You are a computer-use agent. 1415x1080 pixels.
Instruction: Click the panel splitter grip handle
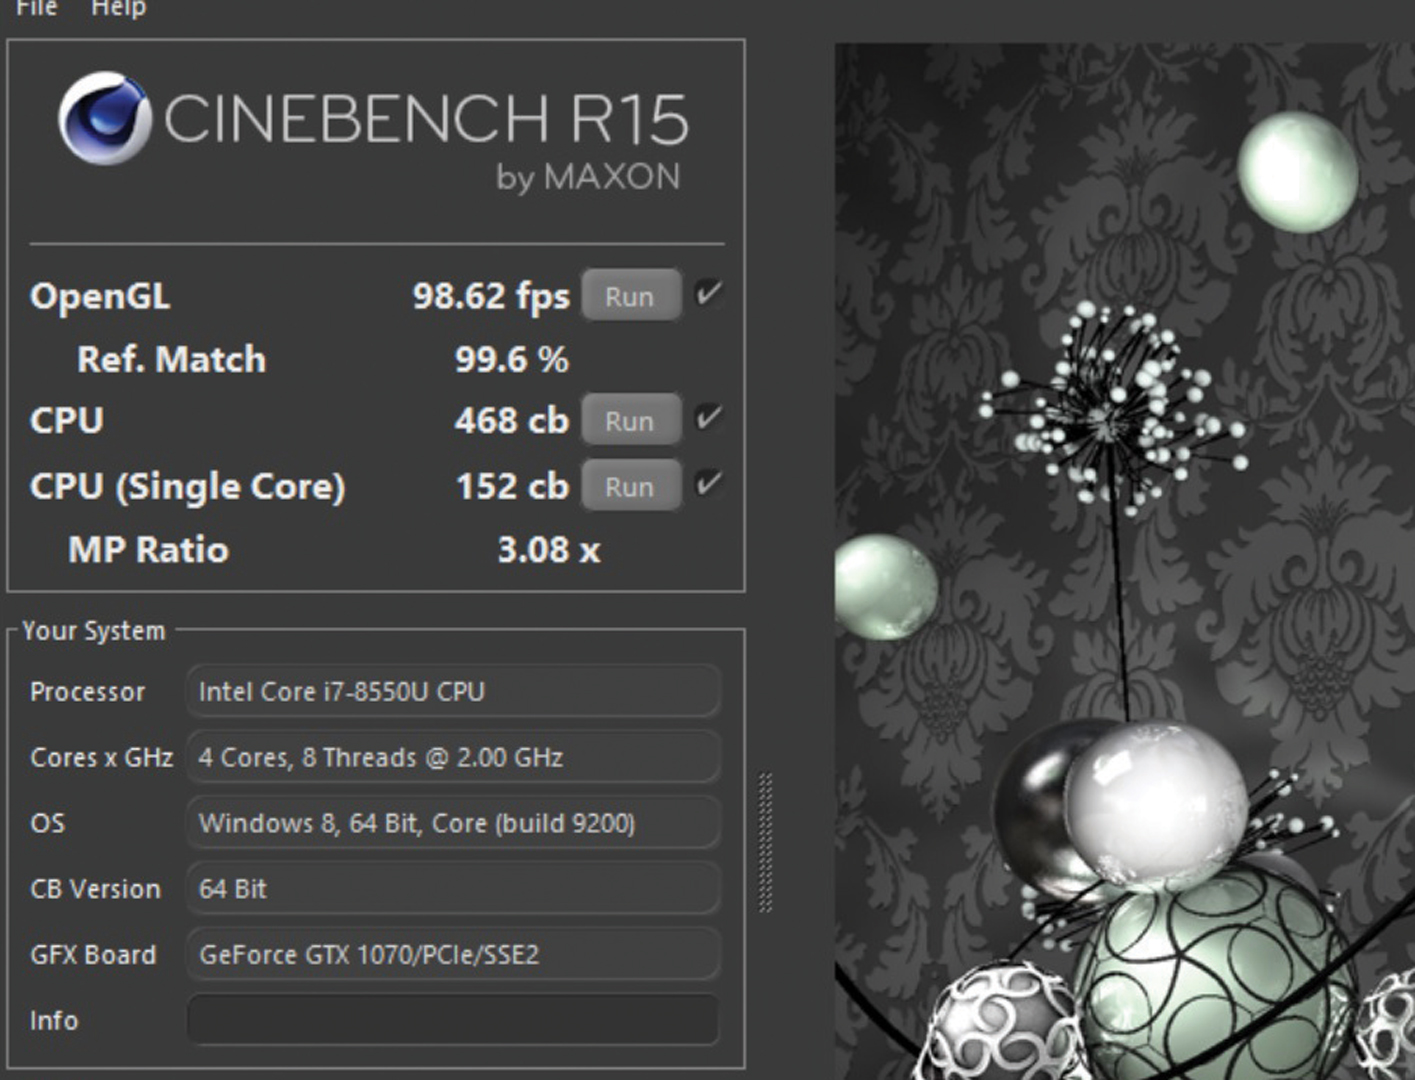click(x=766, y=842)
